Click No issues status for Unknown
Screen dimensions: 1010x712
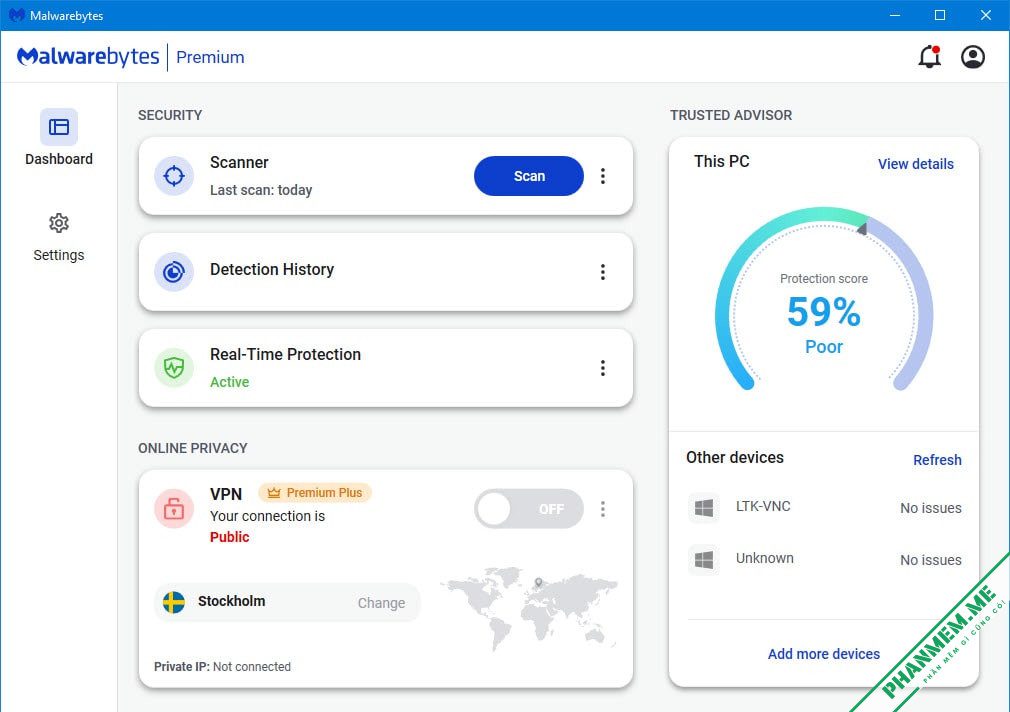pyautogui.click(x=931, y=561)
